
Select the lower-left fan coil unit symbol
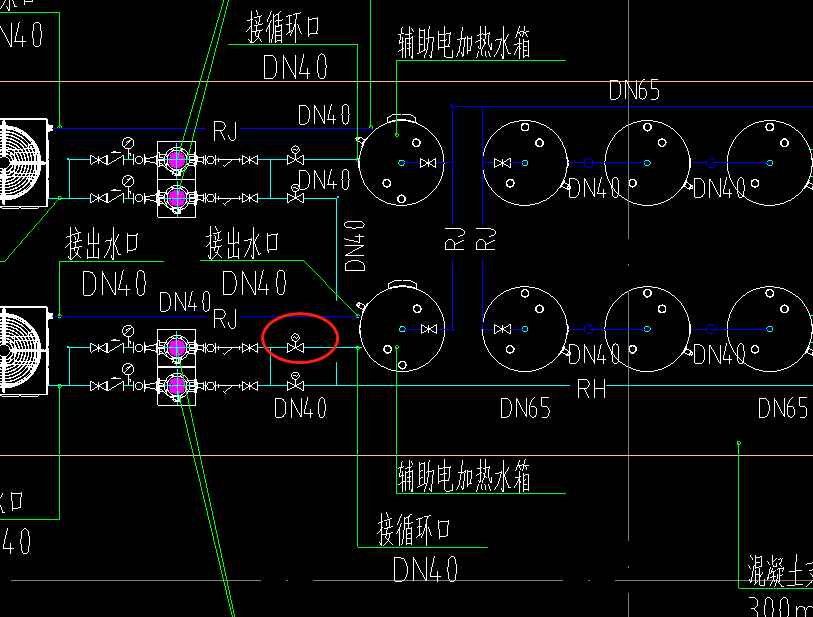(20, 350)
